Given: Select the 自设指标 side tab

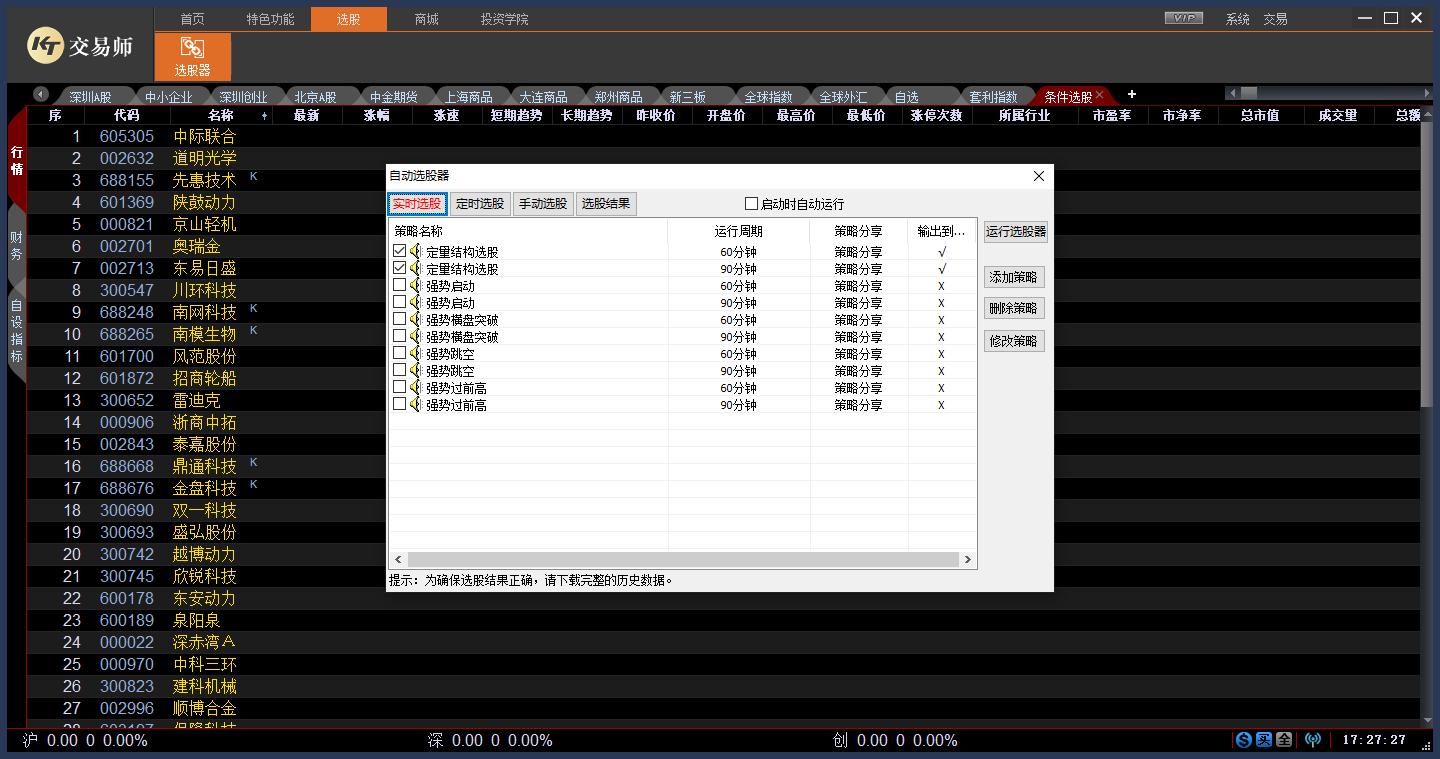Looking at the screenshot, I should (x=16, y=331).
